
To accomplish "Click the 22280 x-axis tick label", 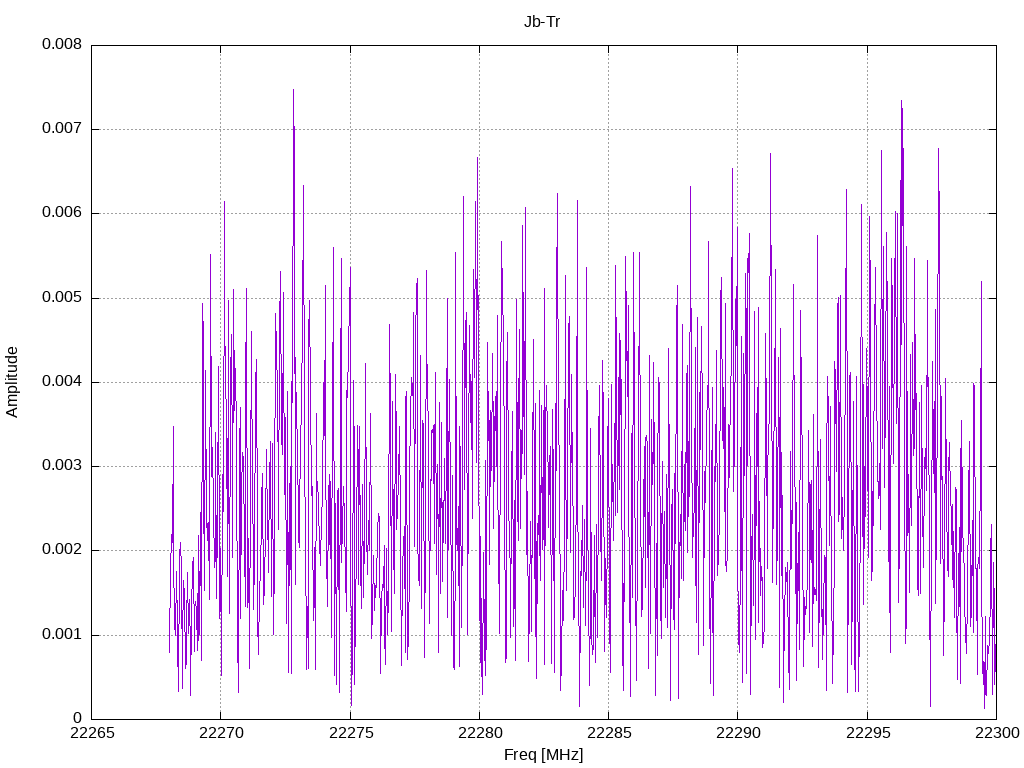I will 480,733.
